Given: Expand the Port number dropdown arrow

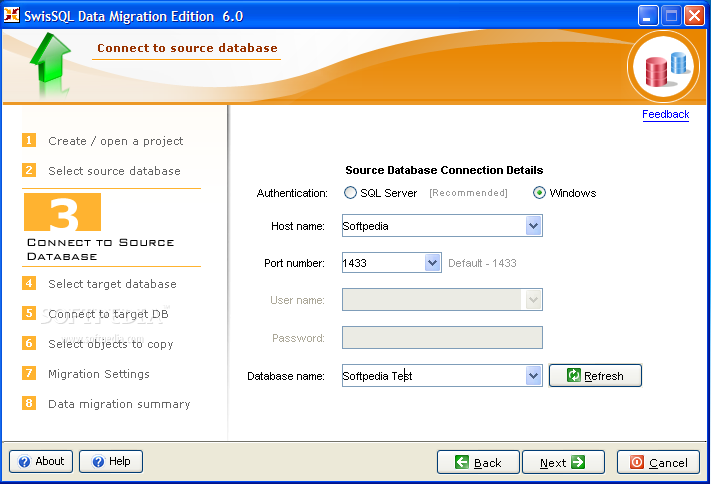Looking at the screenshot, I should [433, 263].
